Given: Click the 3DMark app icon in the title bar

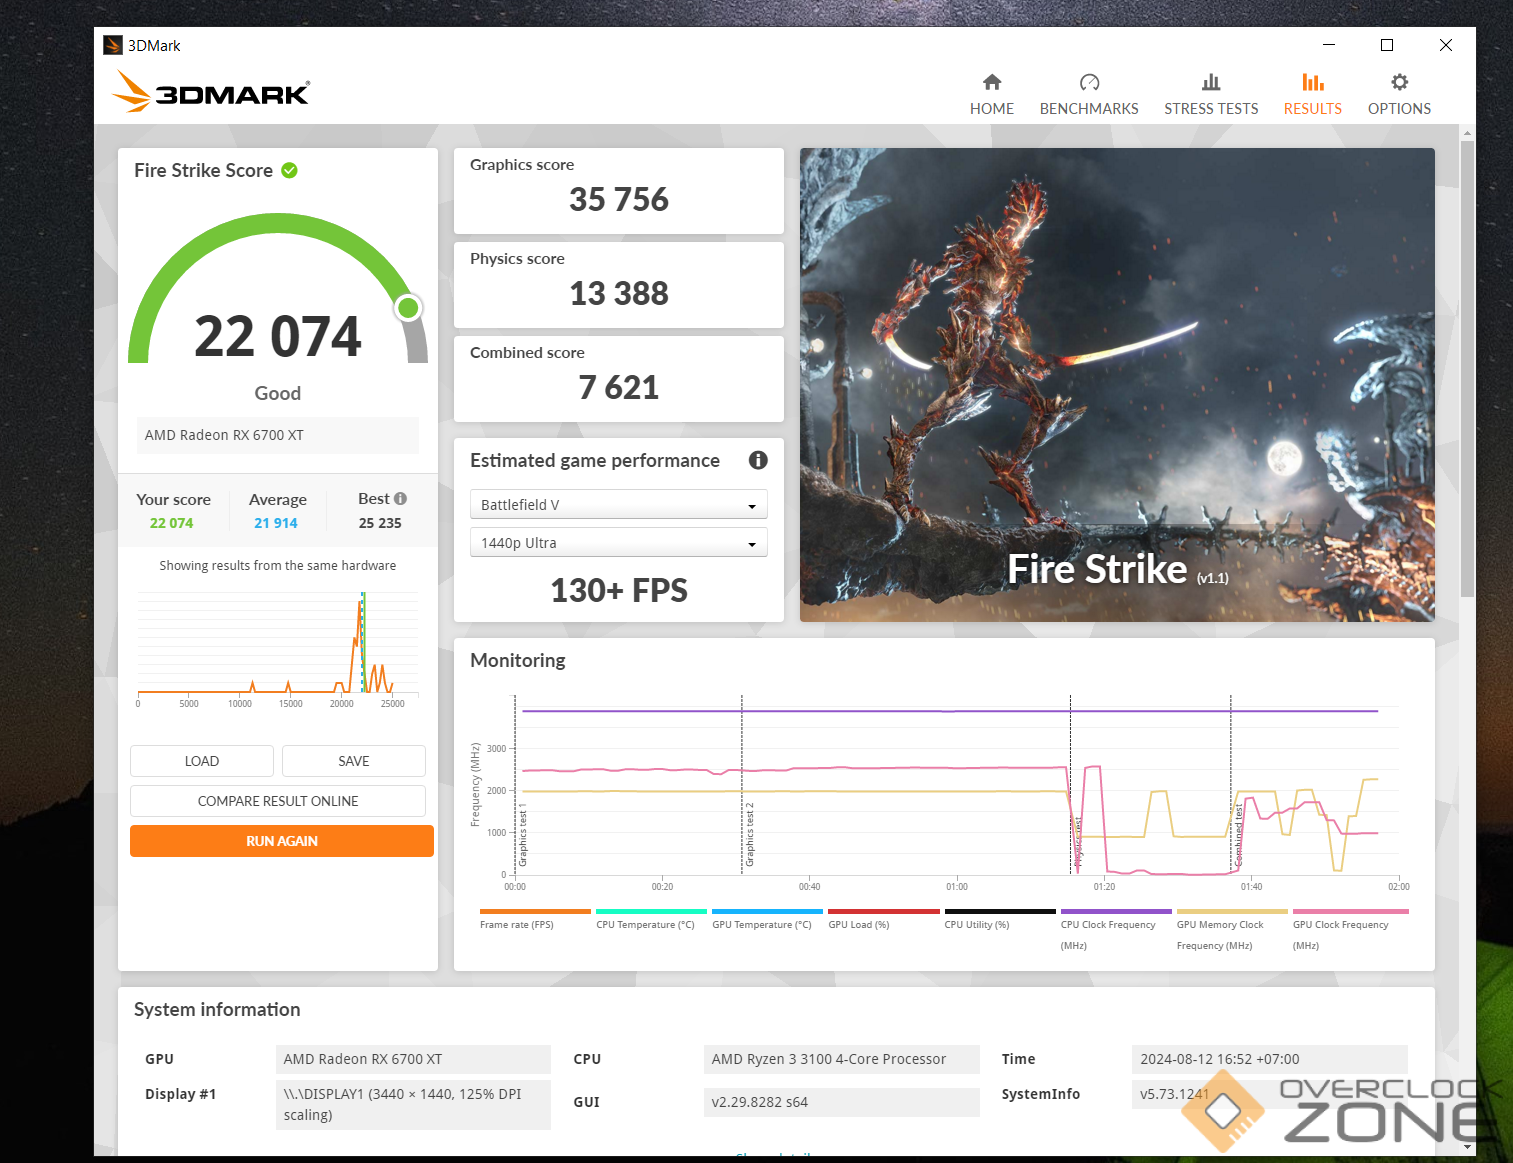Looking at the screenshot, I should click(x=113, y=45).
